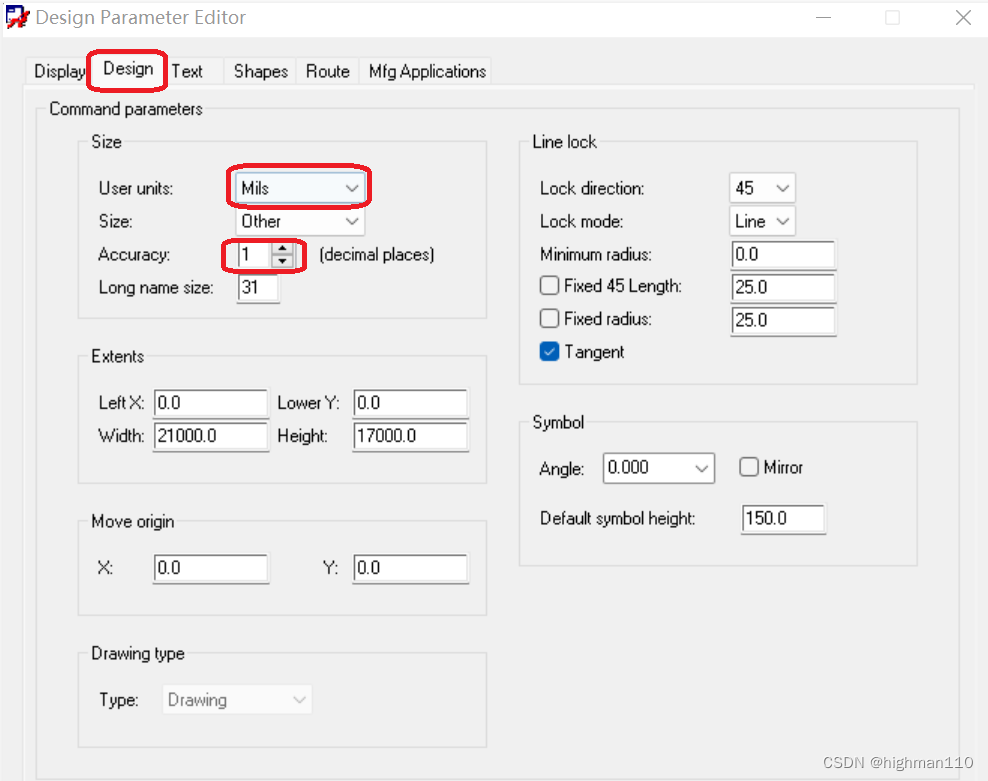
Task: Enable the Fixed radius checkbox
Action: [x=549, y=318]
